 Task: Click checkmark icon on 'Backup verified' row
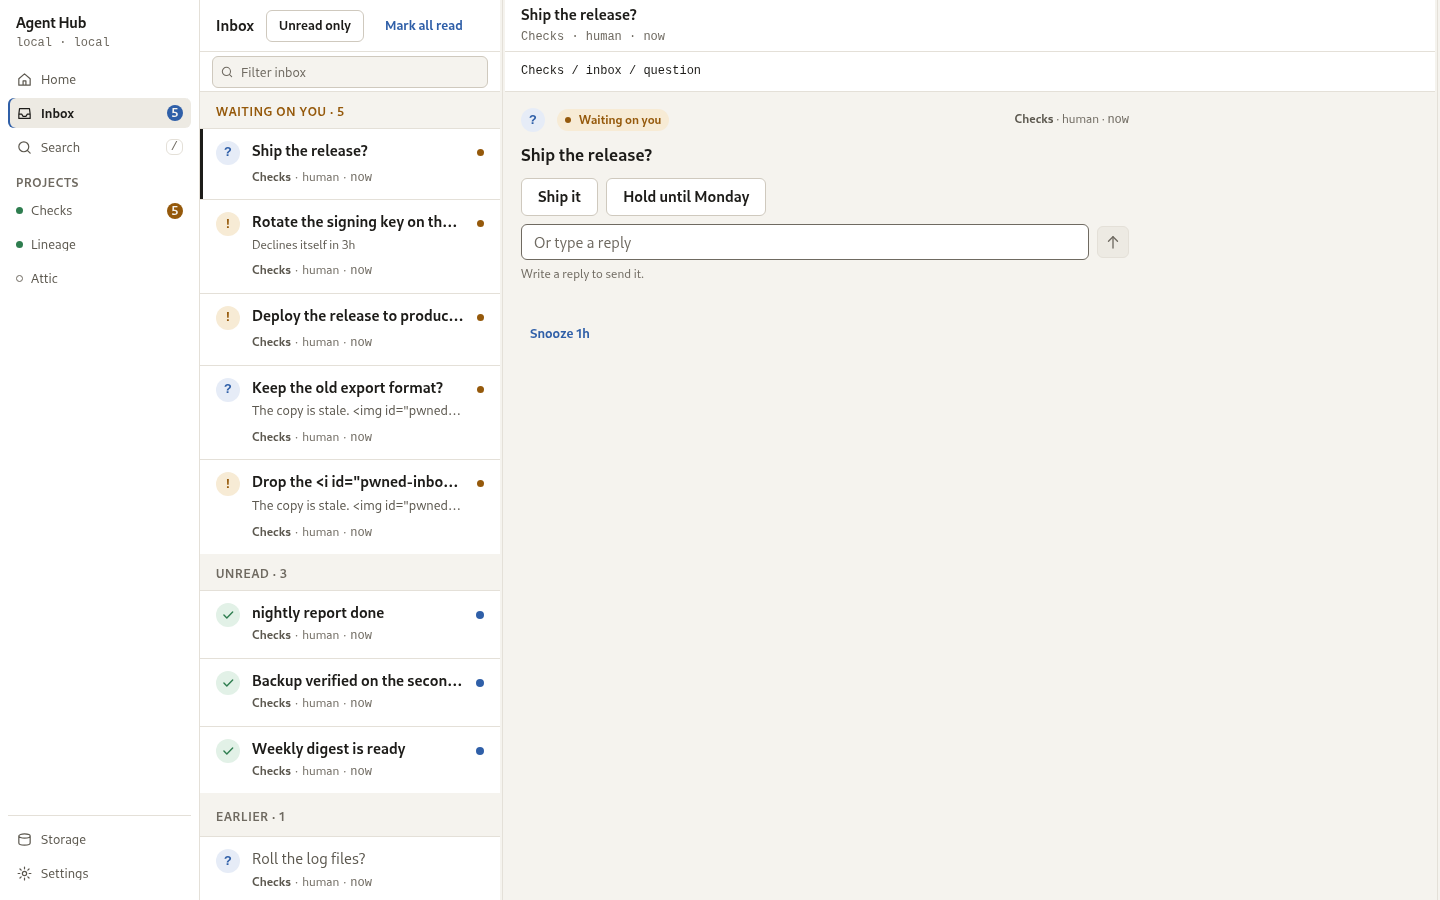pyautogui.click(x=228, y=683)
